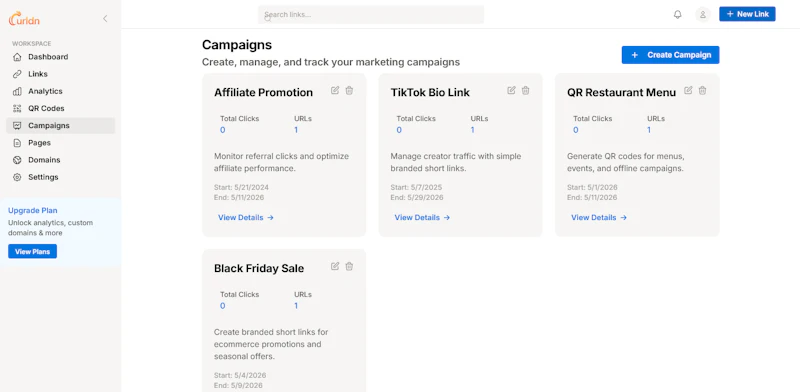Go to Links in sidebar

click(x=61, y=74)
